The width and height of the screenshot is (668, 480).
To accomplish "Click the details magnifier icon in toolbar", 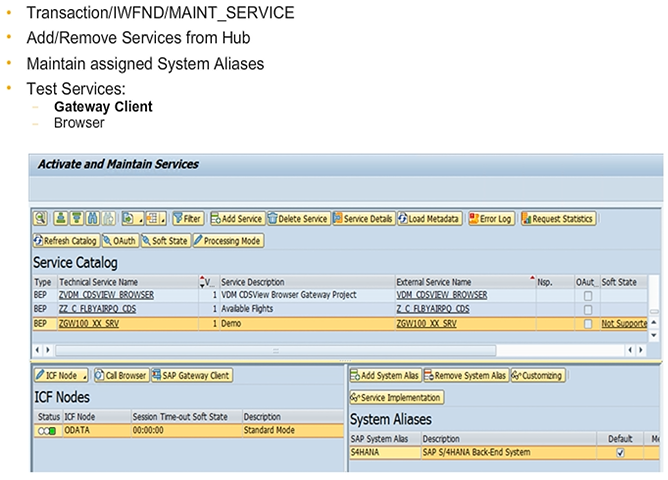I will (41, 219).
